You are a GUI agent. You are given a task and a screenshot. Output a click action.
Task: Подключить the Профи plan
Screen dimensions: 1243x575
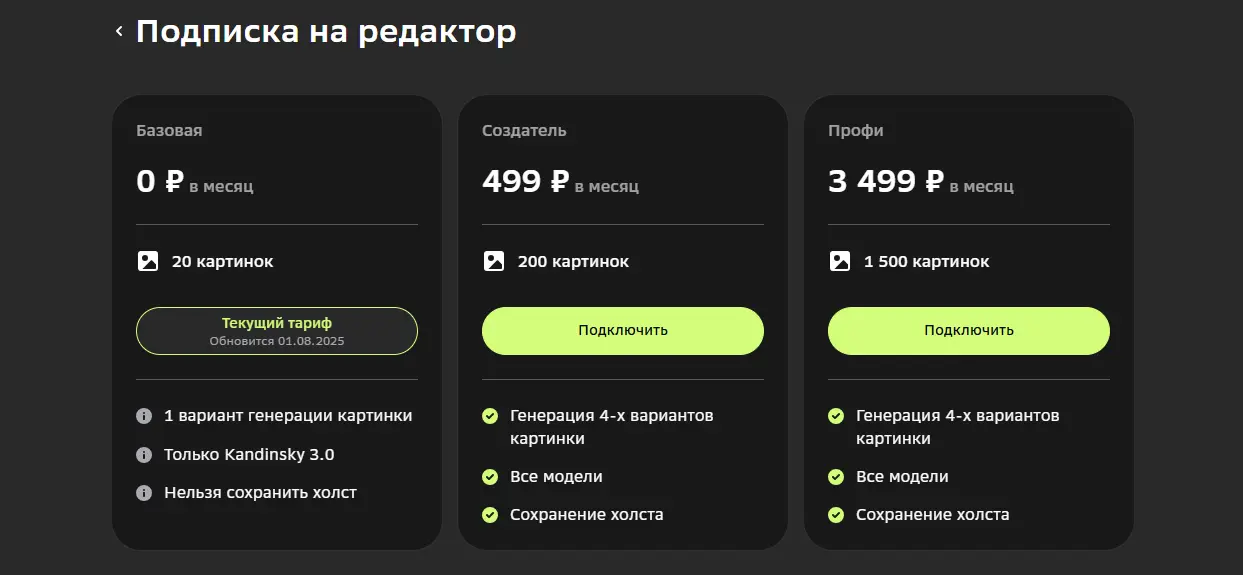point(969,330)
